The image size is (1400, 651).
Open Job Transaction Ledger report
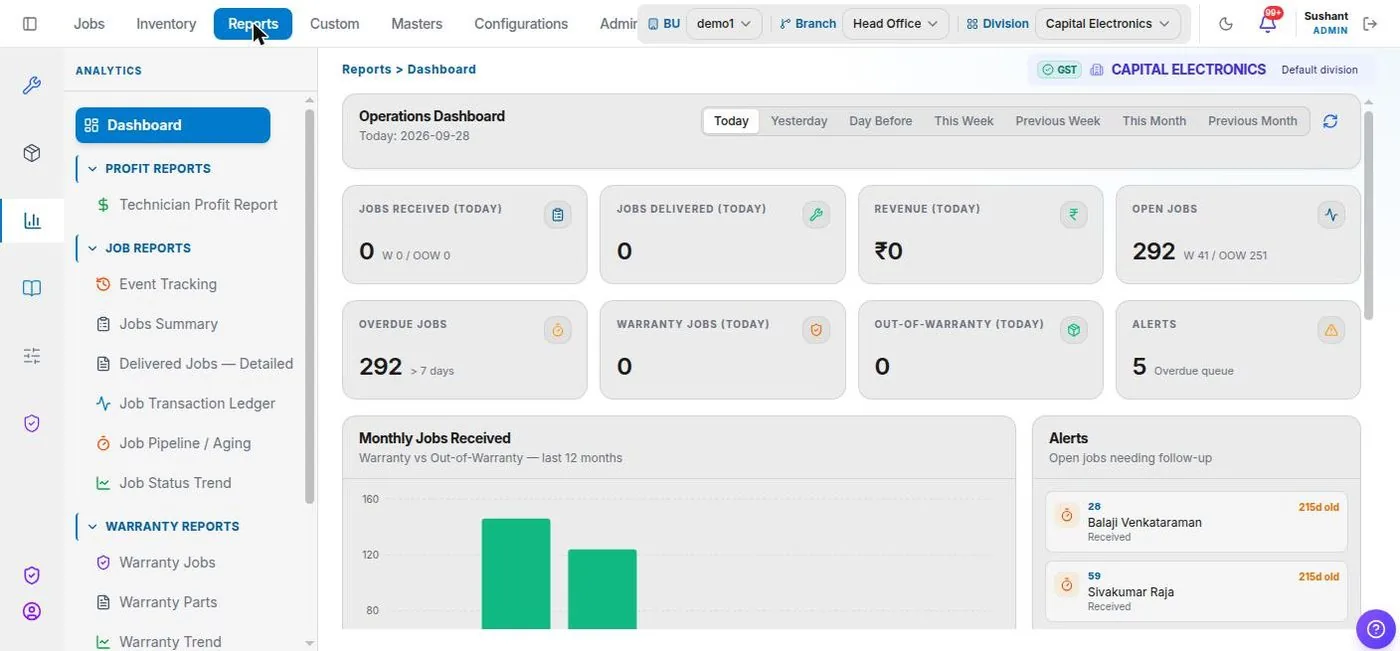pyautogui.click(x=185, y=403)
